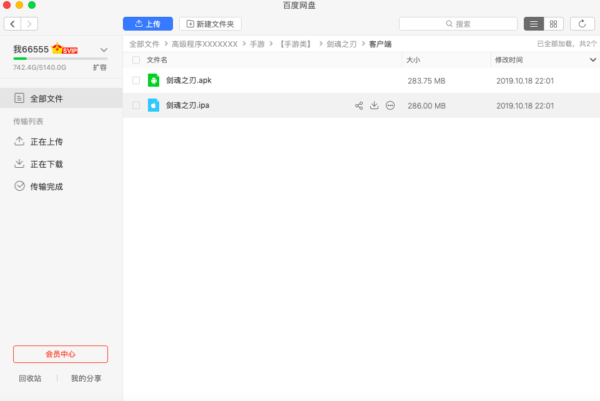Select all files with header checkbox
The height and width of the screenshot is (401, 600).
[135, 60]
